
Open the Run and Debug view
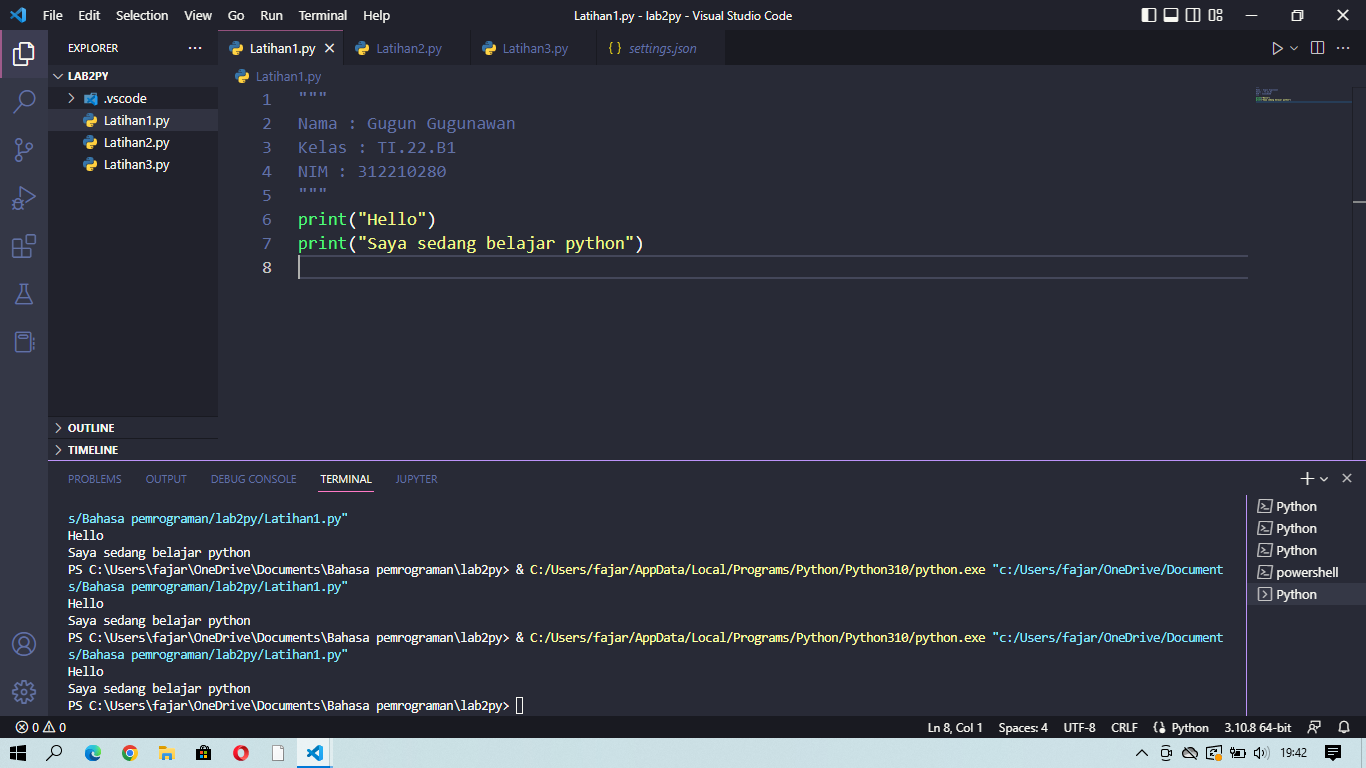[24, 198]
